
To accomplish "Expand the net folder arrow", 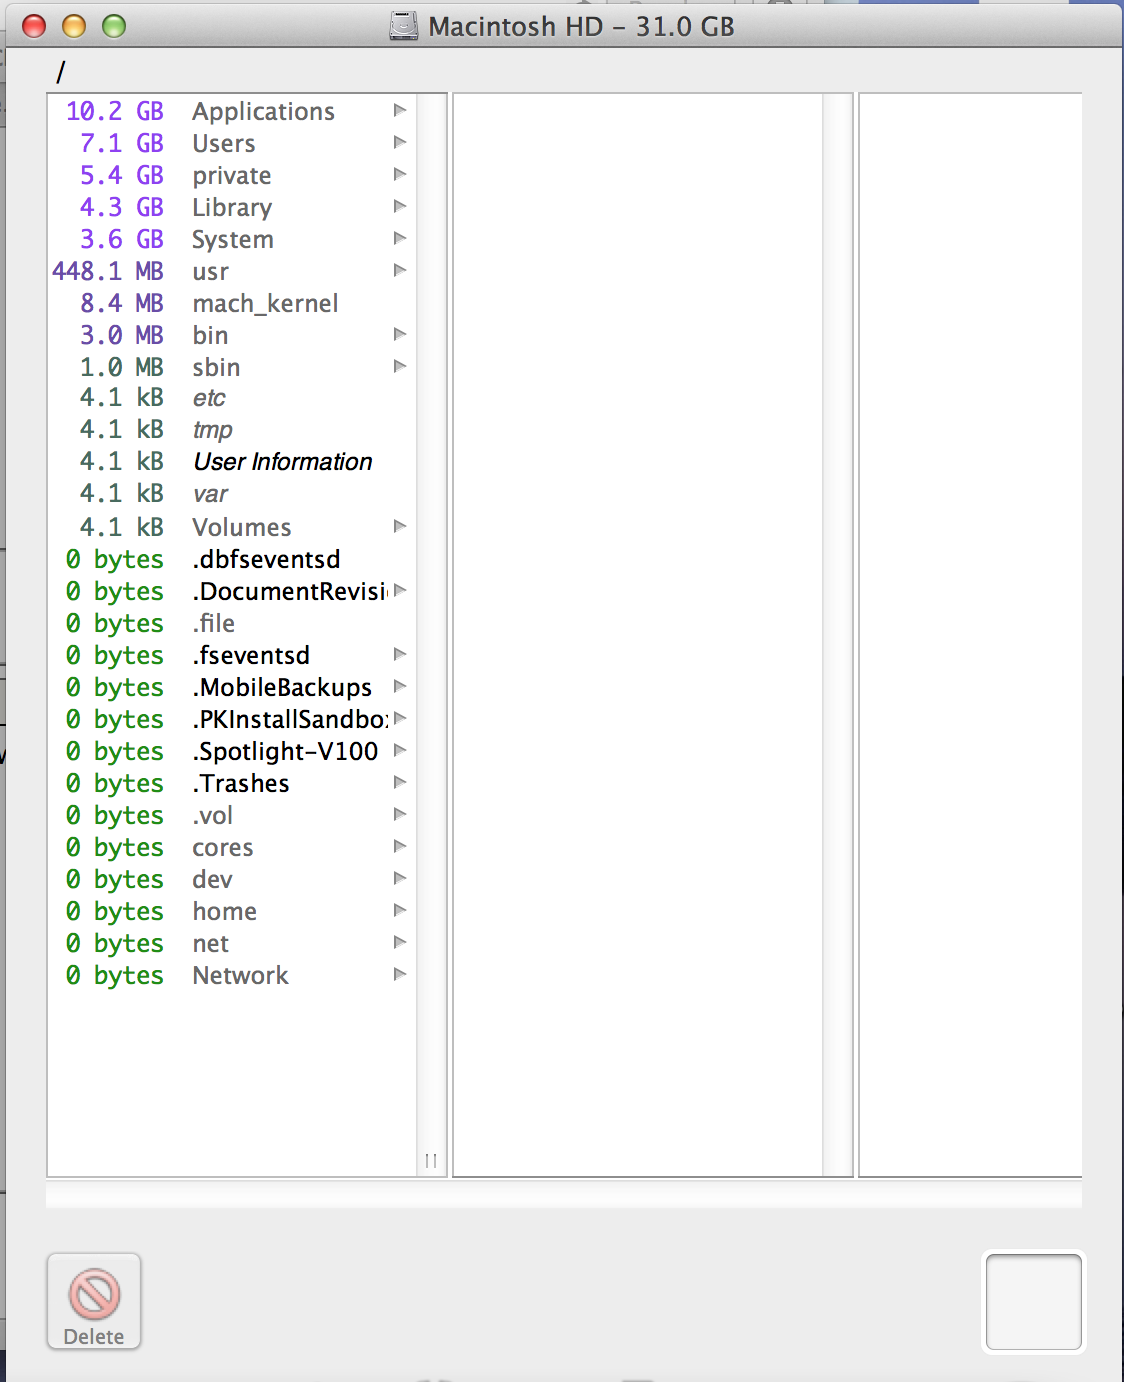I will [400, 942].
